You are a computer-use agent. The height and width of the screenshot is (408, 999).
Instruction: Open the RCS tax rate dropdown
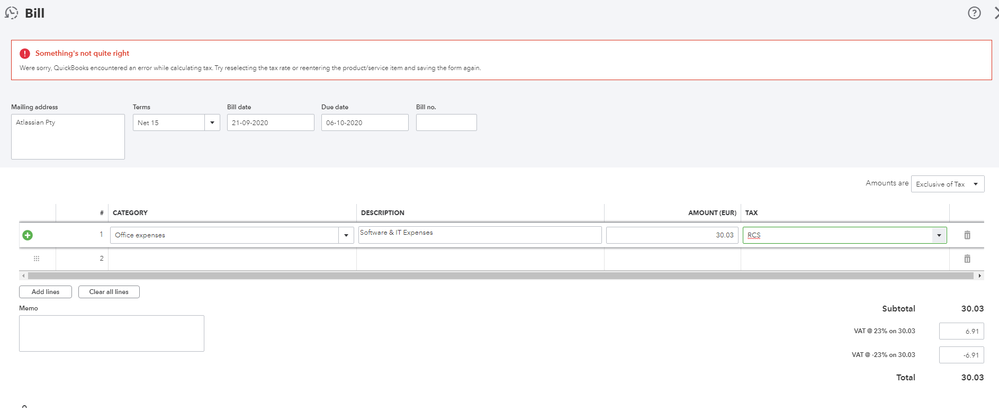(x=938, y=235)
